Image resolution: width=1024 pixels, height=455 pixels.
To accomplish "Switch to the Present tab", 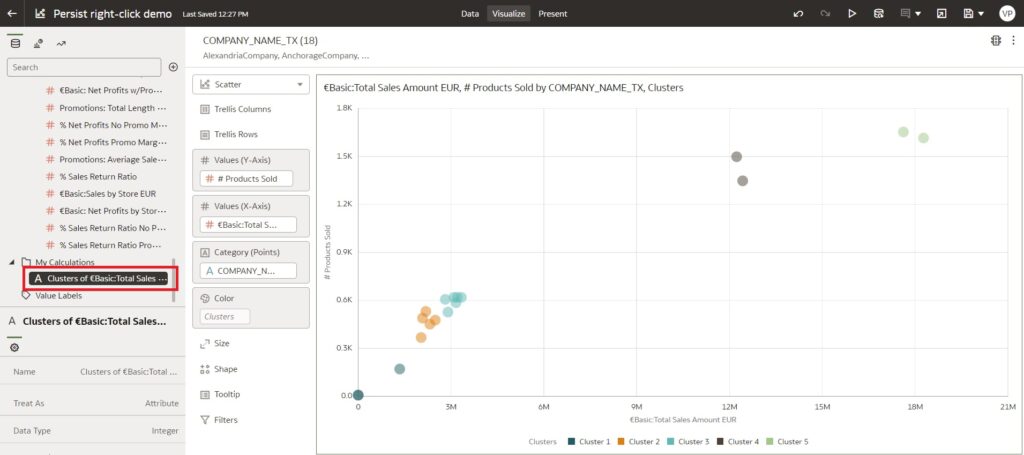I will click(552, 13).
